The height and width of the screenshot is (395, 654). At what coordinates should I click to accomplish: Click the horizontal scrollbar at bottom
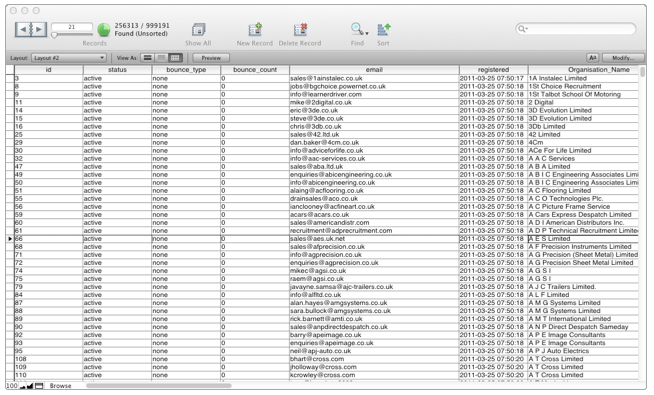(x=158, y=386)
